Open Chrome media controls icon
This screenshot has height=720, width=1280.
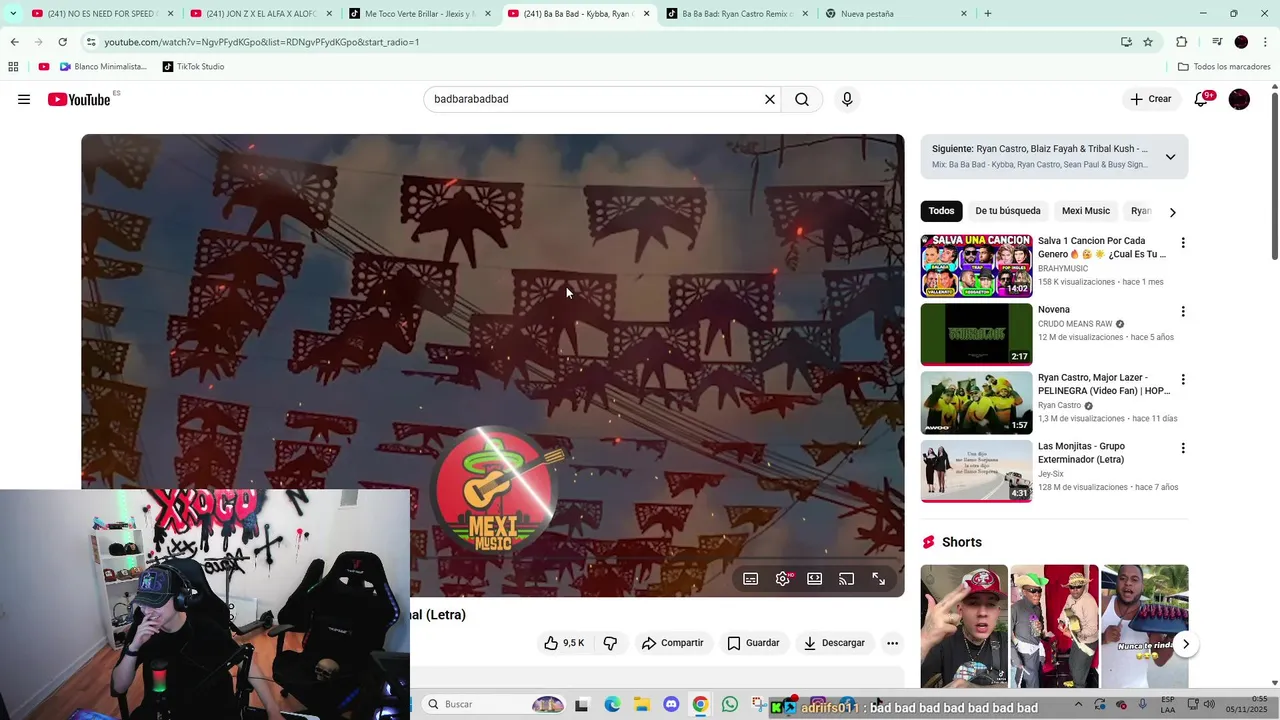coord(1217,42)
